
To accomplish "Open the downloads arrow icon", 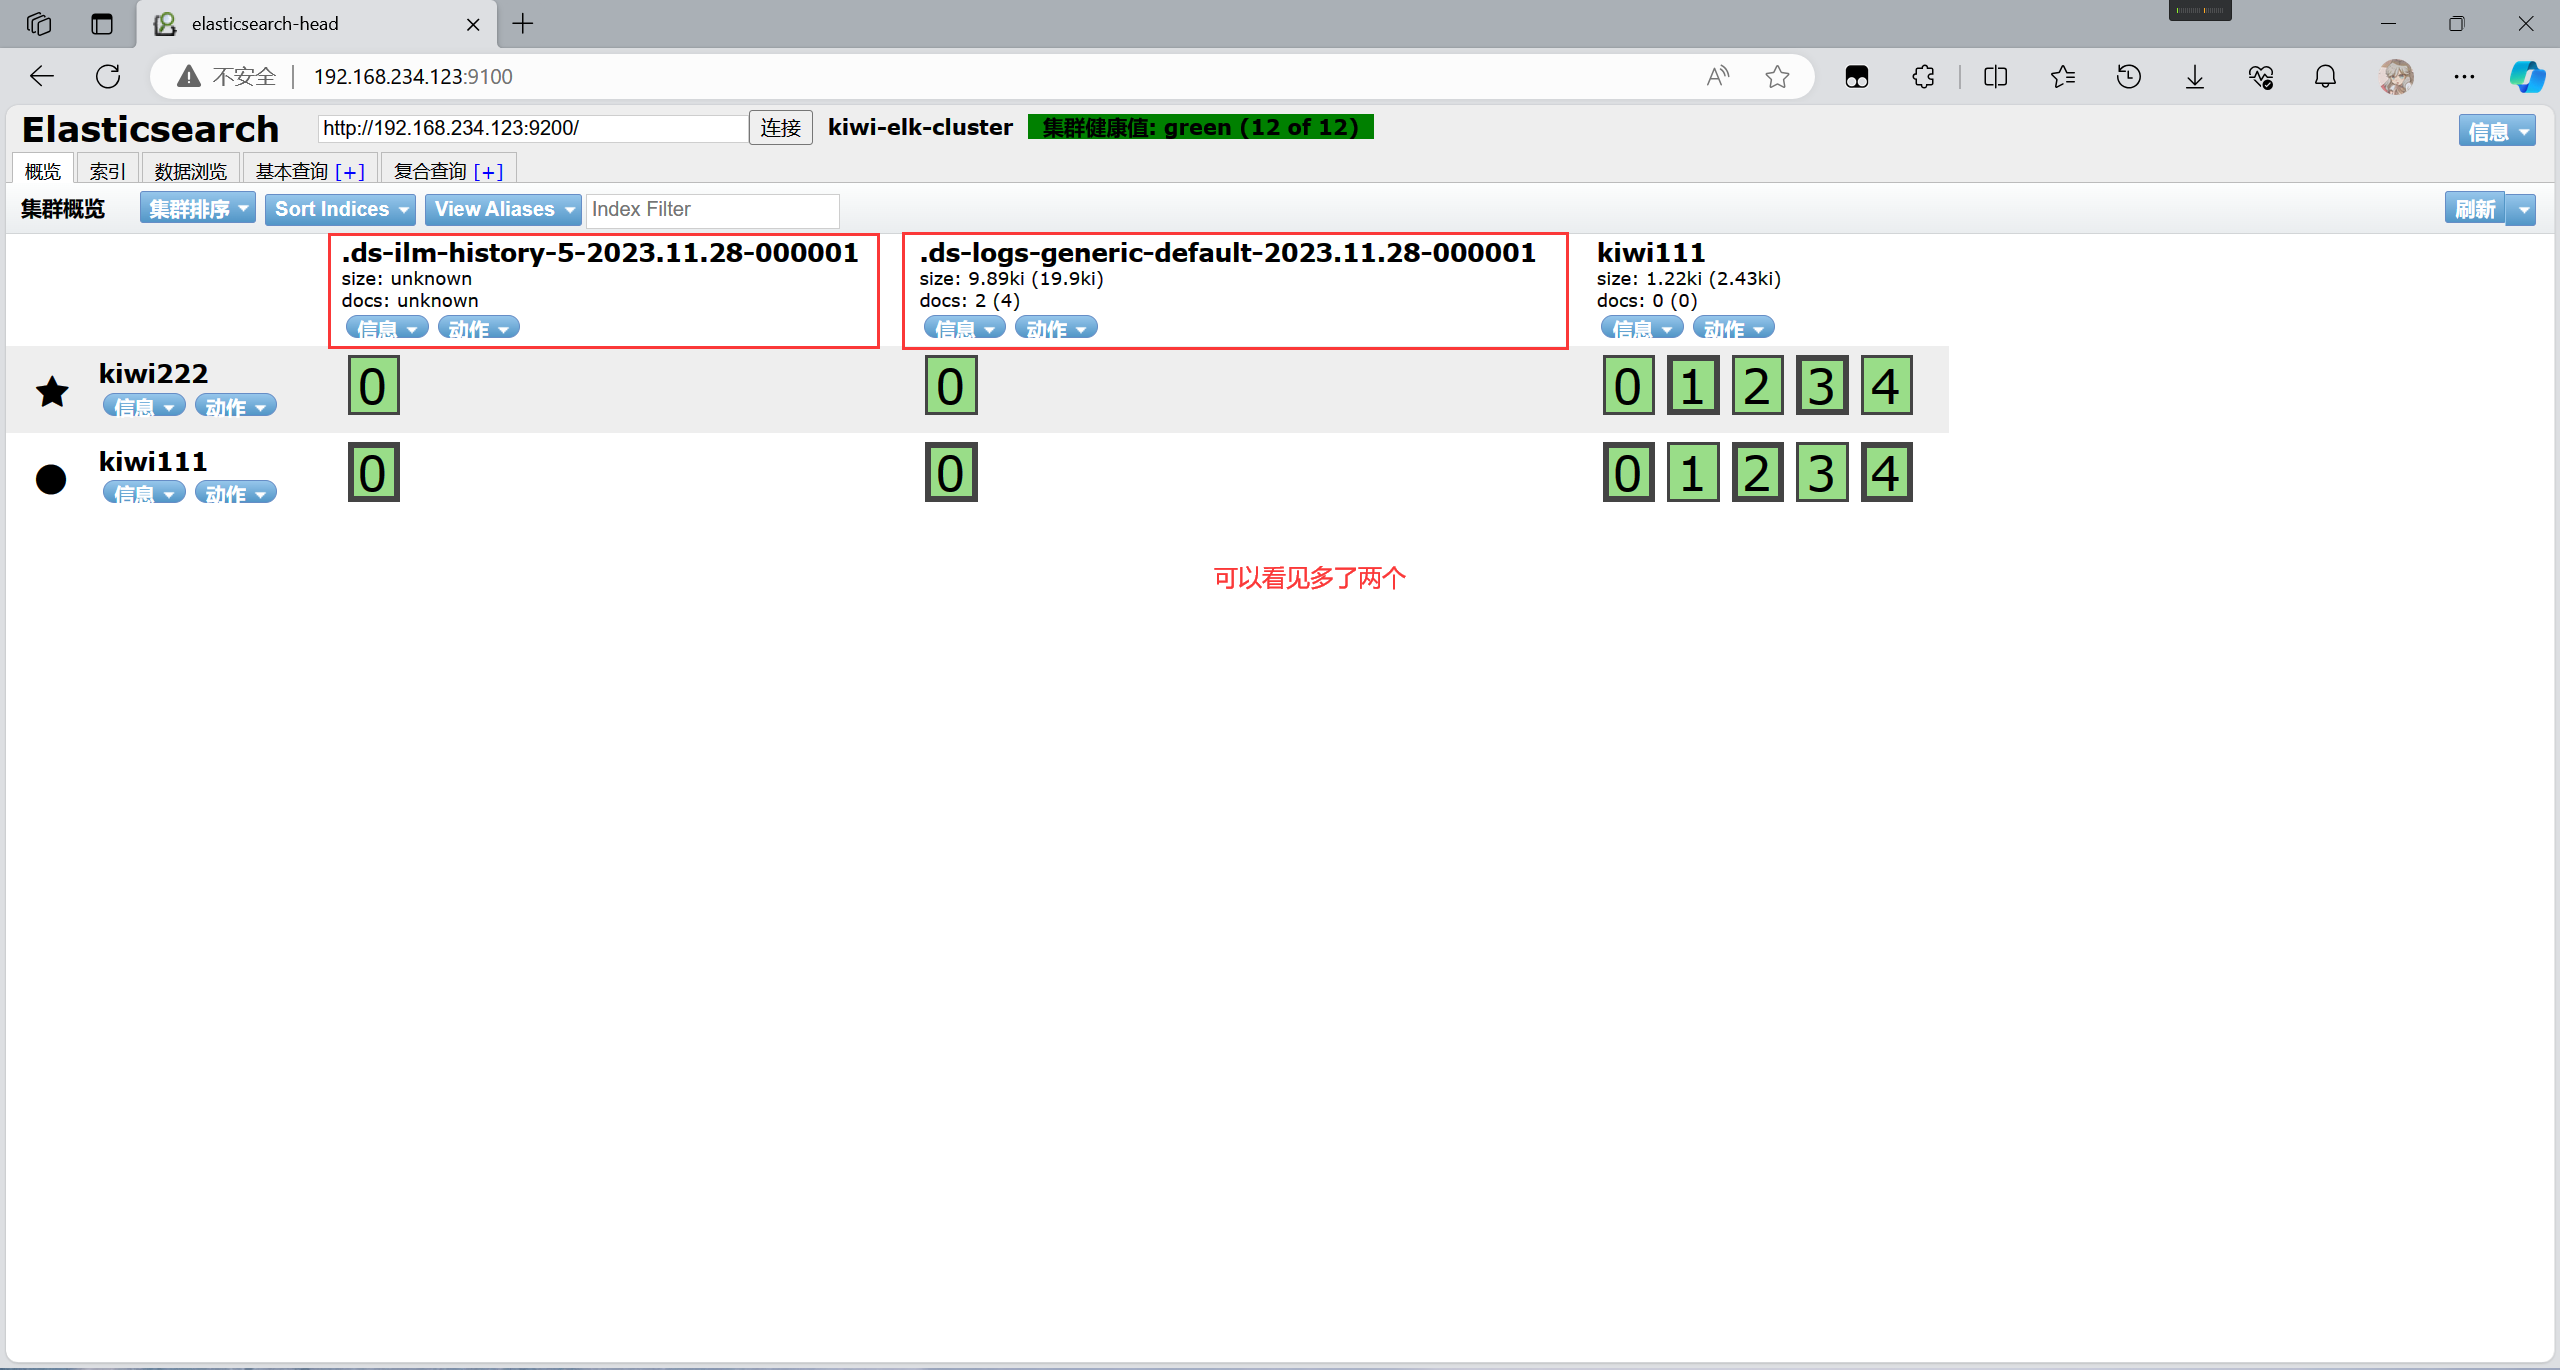I will tap(2195, 76).
